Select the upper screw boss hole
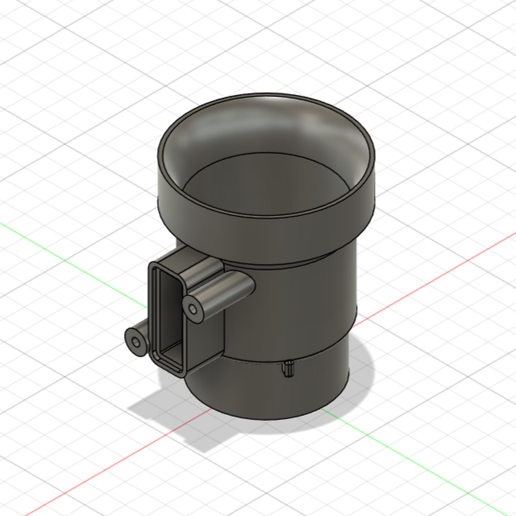Screen dimensions: 516x516 coord(193,309)
